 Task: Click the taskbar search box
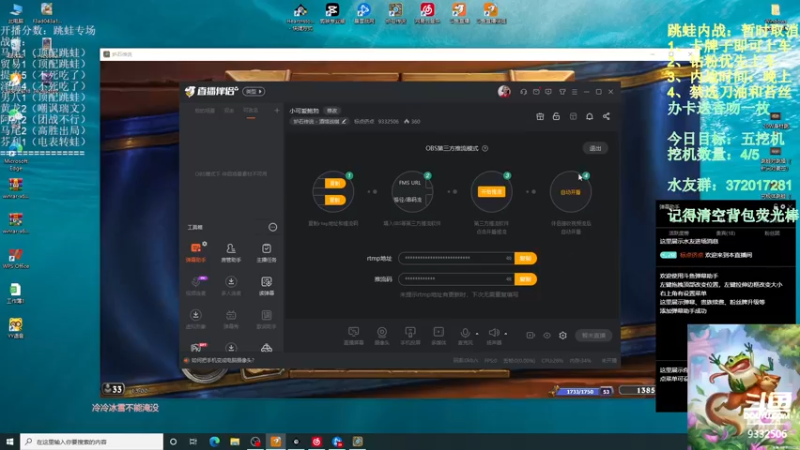point(92,441)
